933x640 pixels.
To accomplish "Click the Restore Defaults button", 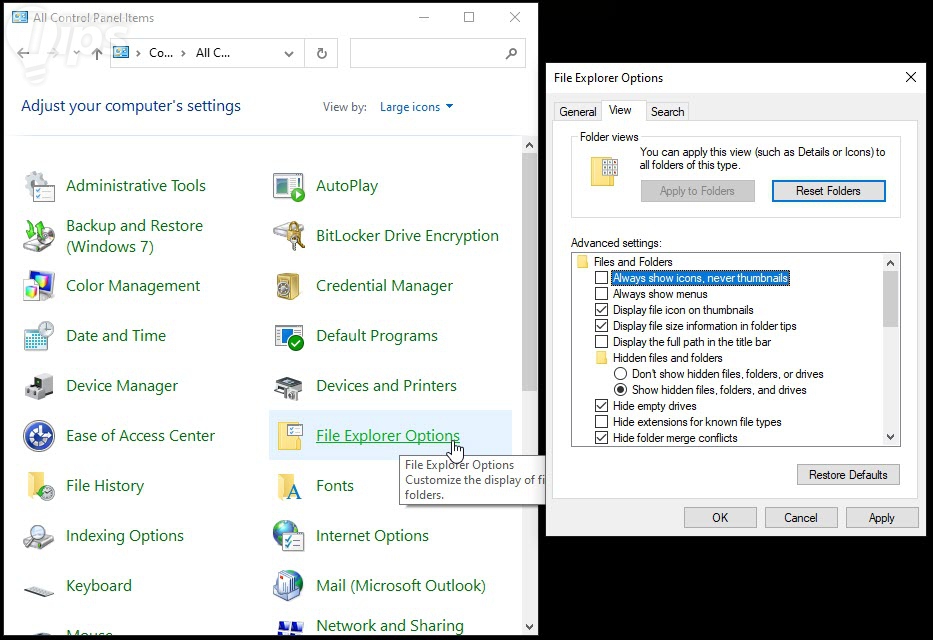I will coord(848,475).
